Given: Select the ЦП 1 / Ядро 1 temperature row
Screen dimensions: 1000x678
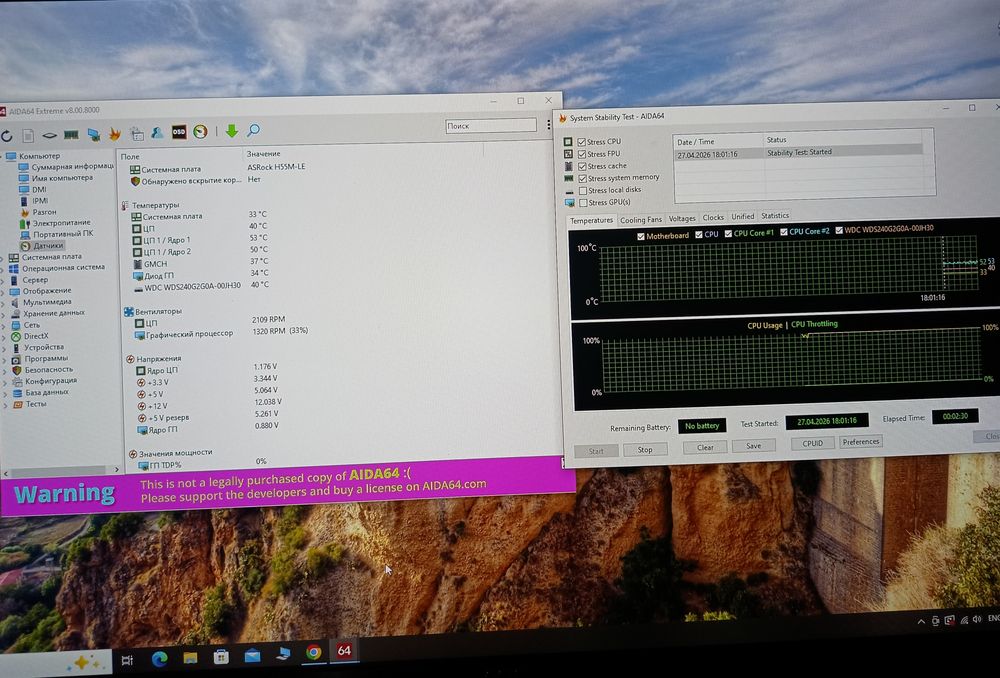Looking at the screenshot, I should click(x=199, y=240).
